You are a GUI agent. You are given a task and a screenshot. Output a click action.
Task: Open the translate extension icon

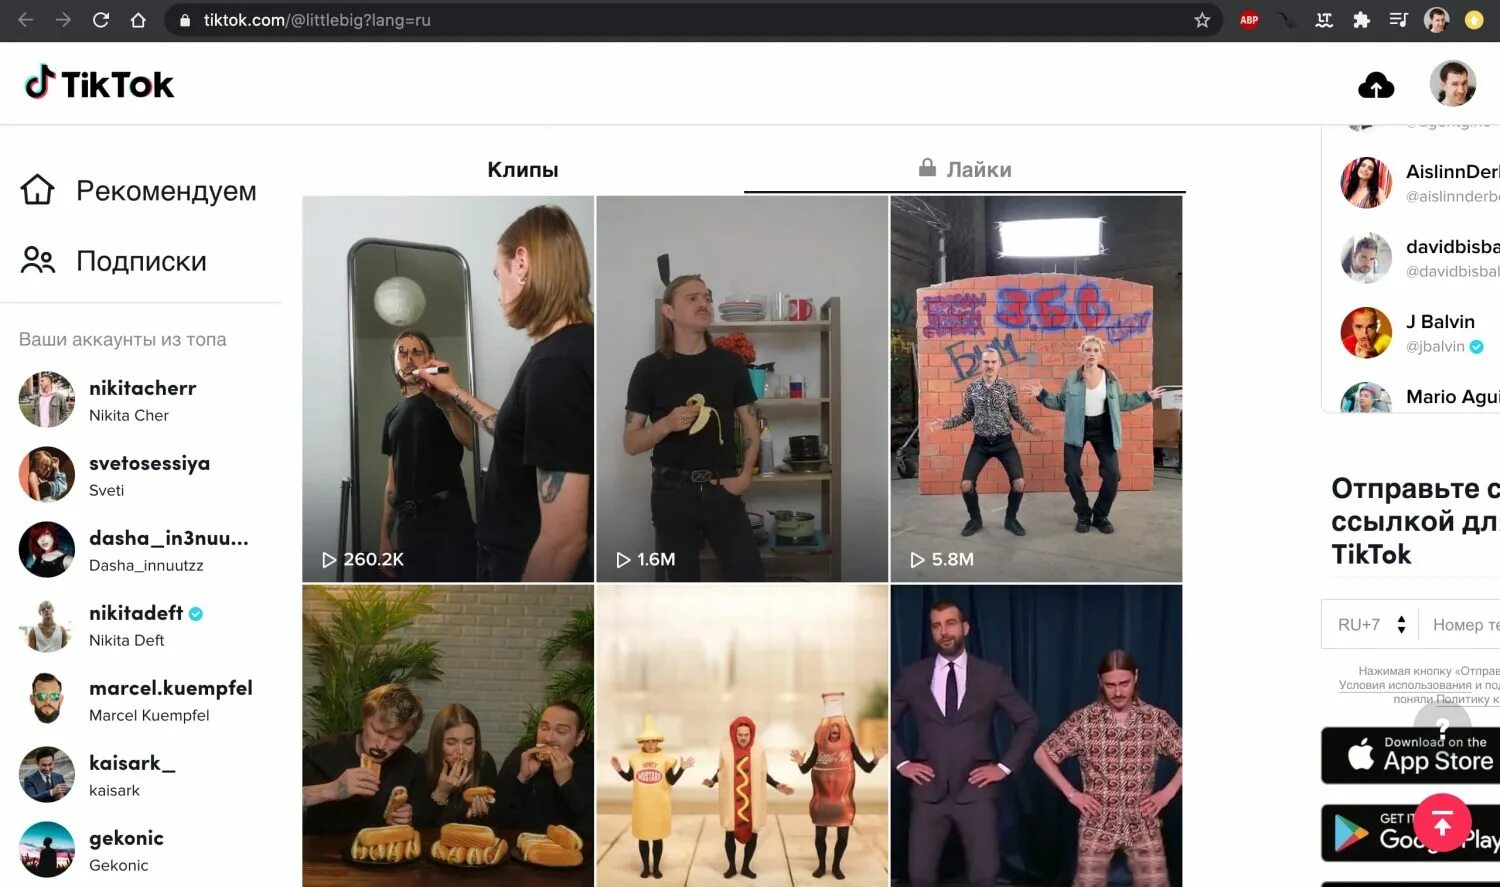(1324, 20)
